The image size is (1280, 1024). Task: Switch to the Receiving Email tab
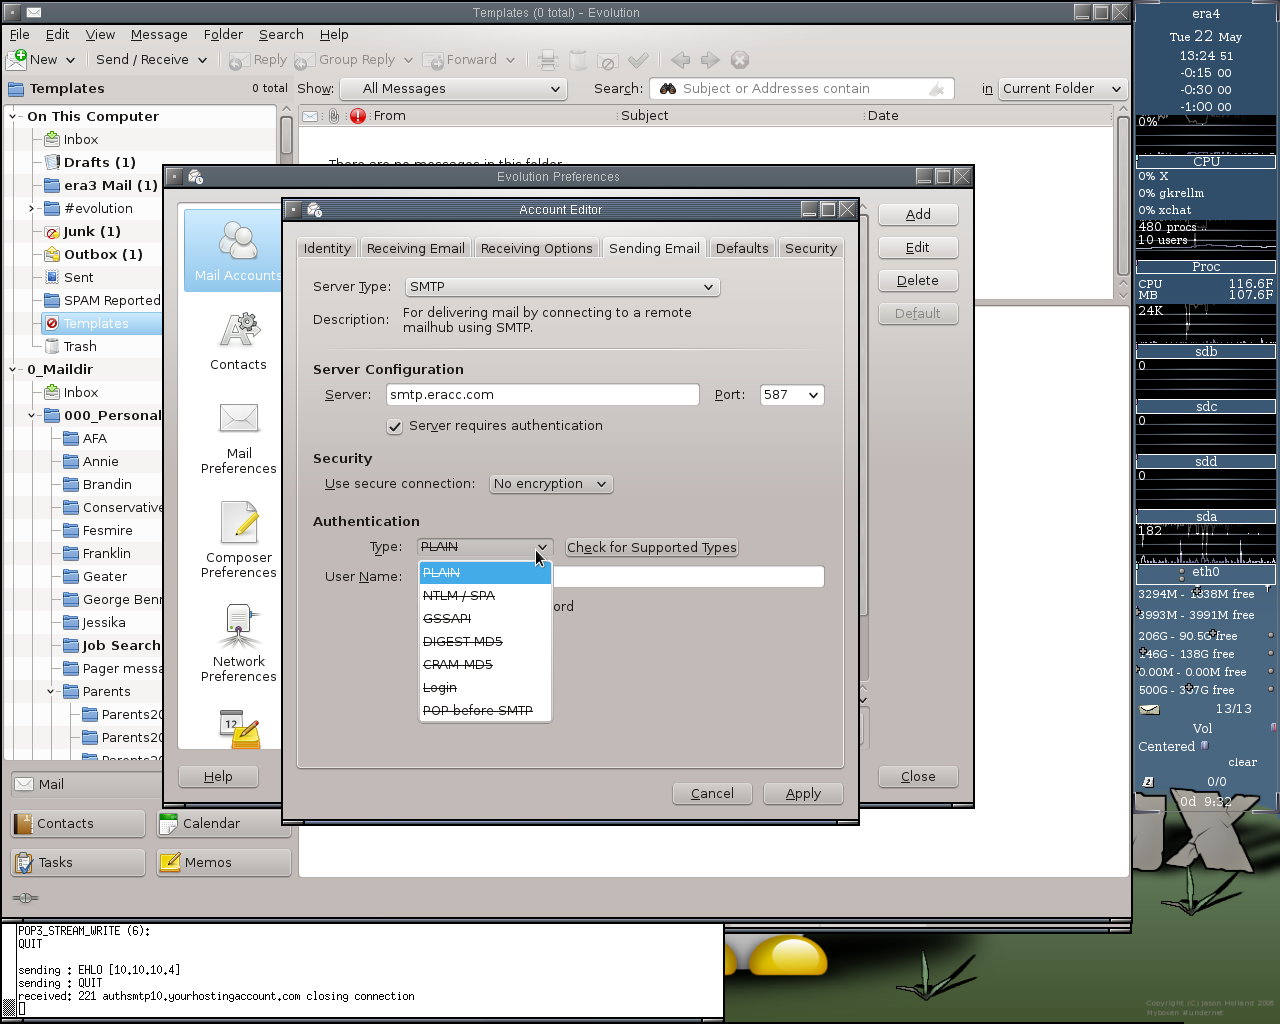[415, 249]
